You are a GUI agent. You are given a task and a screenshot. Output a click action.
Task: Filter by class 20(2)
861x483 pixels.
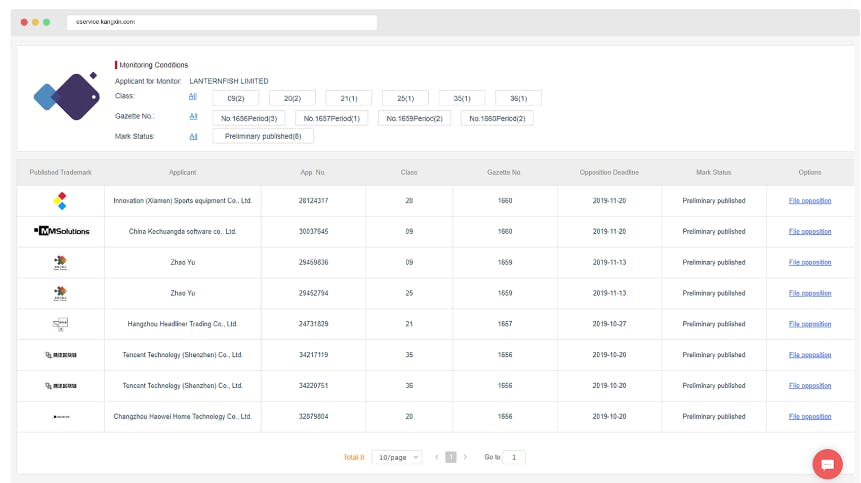click(x=292, y=98)
